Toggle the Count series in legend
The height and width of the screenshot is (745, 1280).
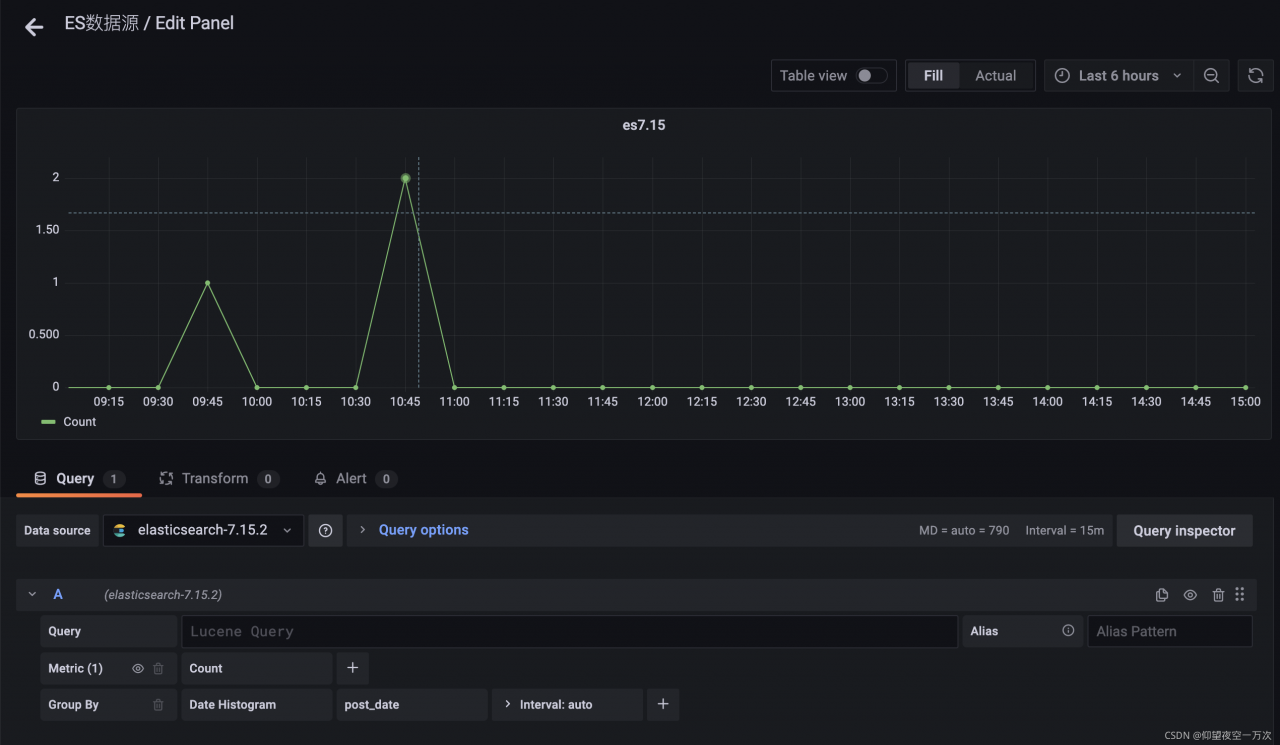click(x=79, y=422)
